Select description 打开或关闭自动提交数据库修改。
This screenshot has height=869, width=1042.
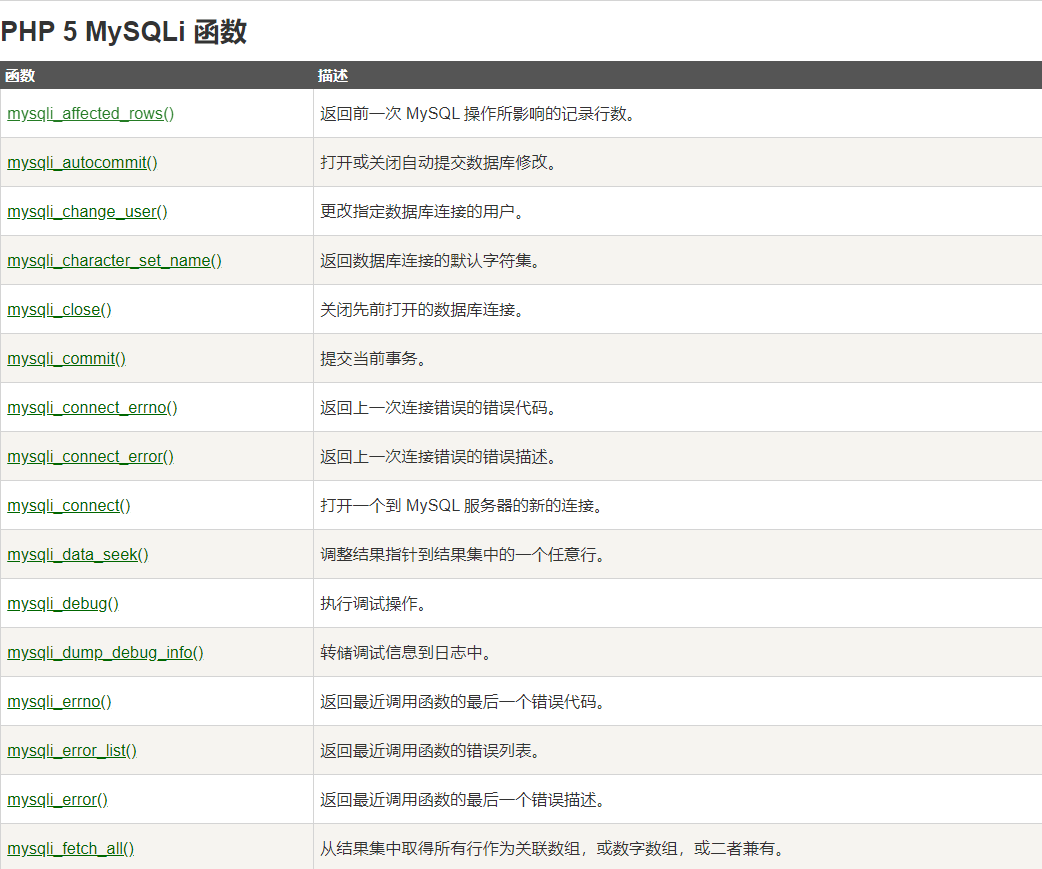tap(439, 163)
